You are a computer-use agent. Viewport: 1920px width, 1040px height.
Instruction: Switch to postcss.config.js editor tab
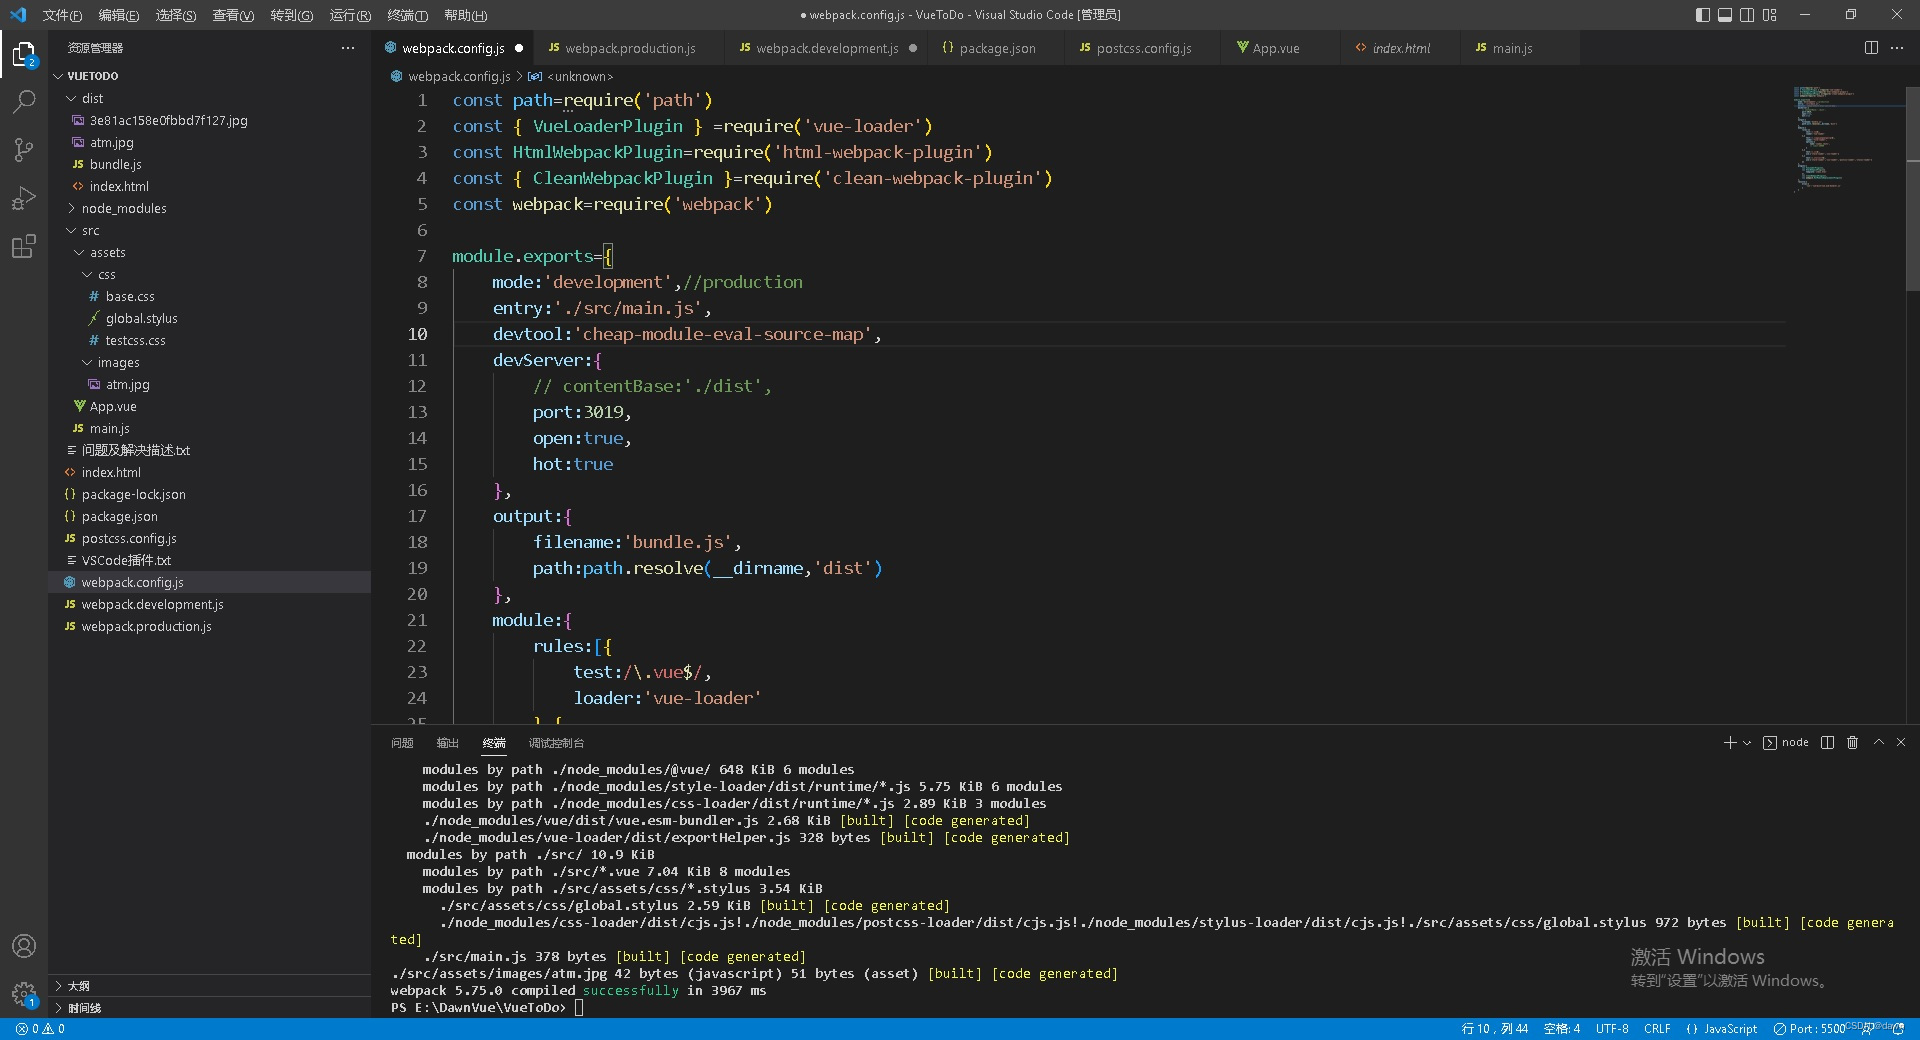(x=1143, y=48)
